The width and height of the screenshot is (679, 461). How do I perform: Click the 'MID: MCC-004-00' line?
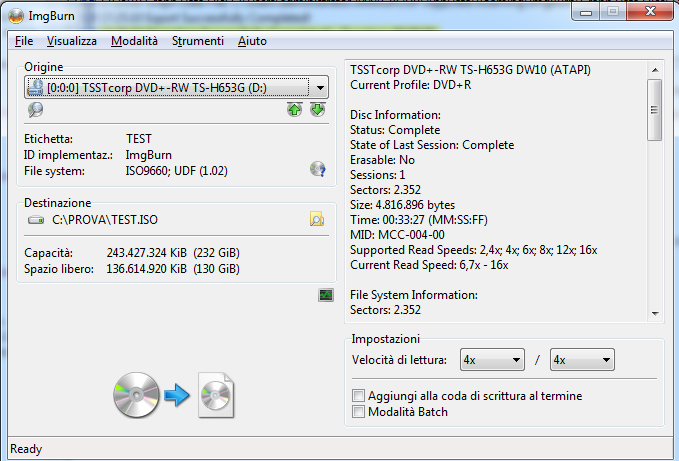tap(397, 235)
